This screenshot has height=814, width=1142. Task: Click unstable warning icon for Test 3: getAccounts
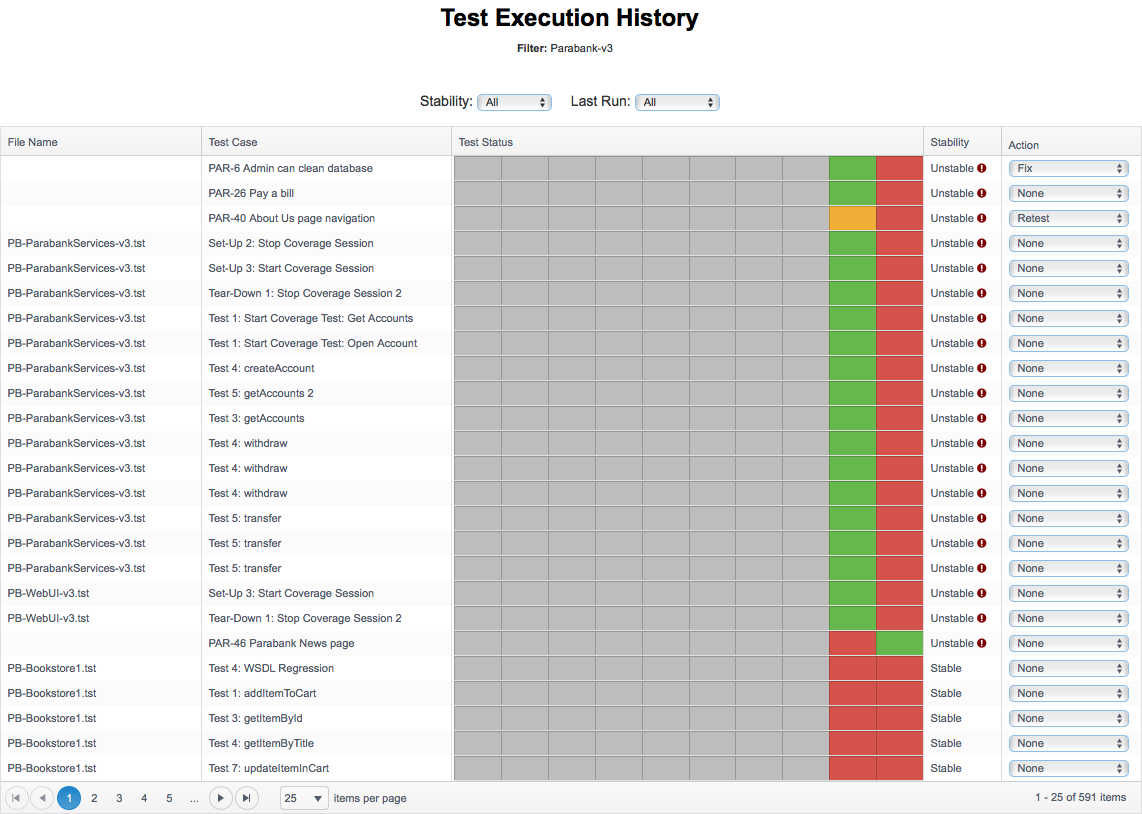[982, 419]
